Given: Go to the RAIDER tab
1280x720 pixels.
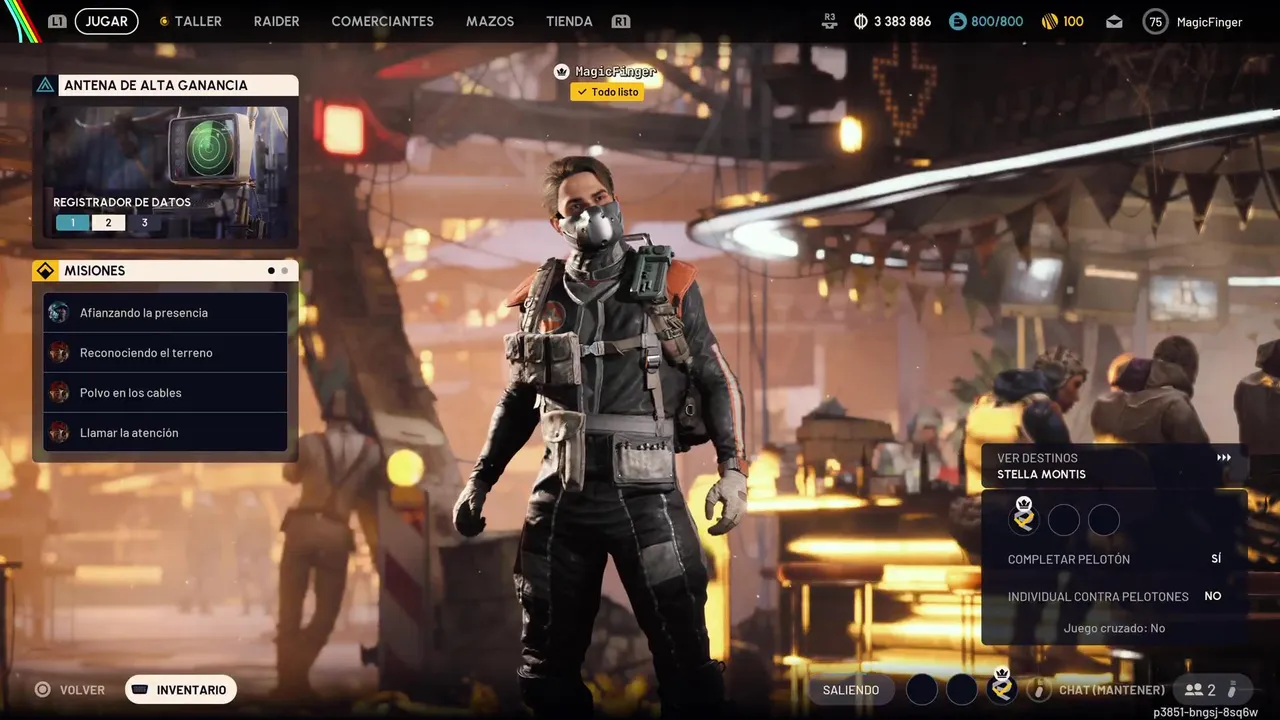Looking at the screenshot, I should click(x=276, y=21).
